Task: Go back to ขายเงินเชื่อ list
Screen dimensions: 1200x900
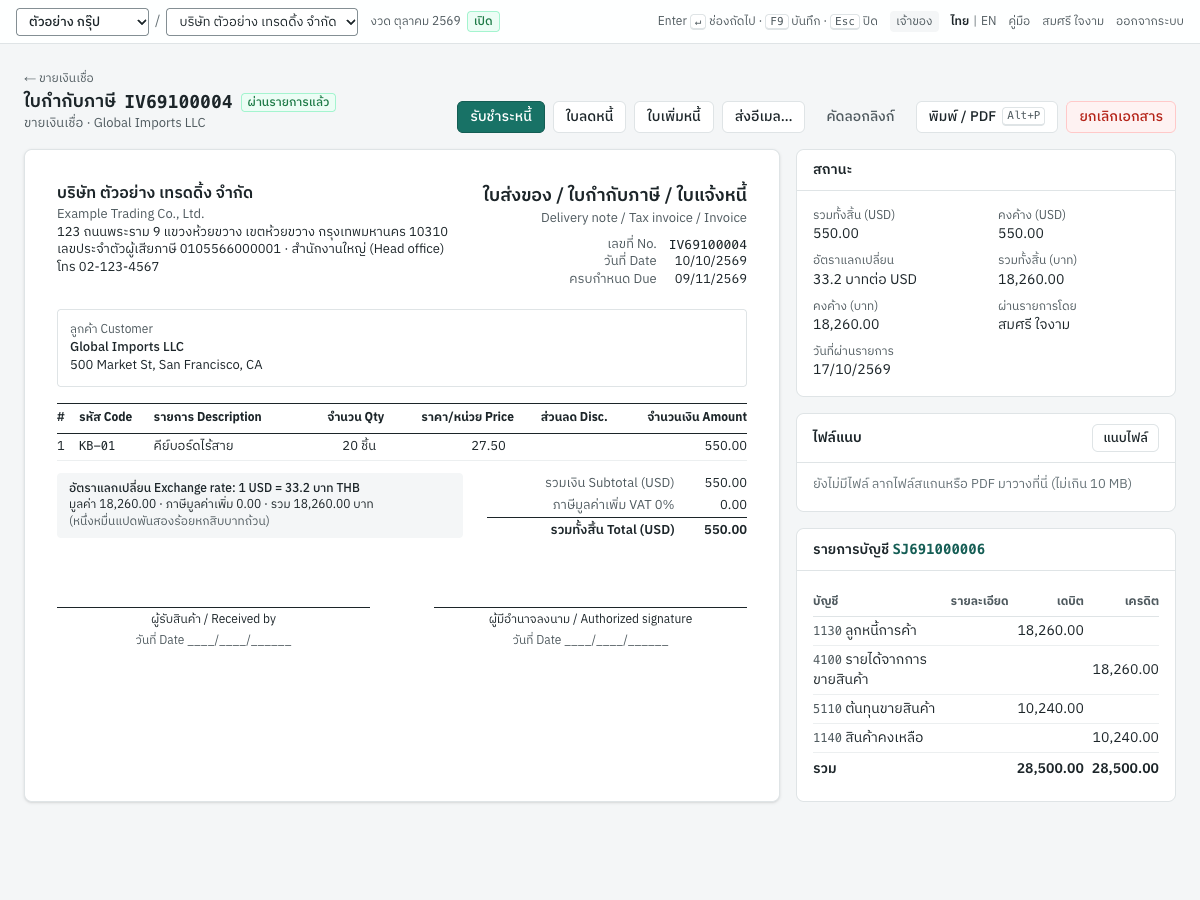Action: (x=59, y=78)
